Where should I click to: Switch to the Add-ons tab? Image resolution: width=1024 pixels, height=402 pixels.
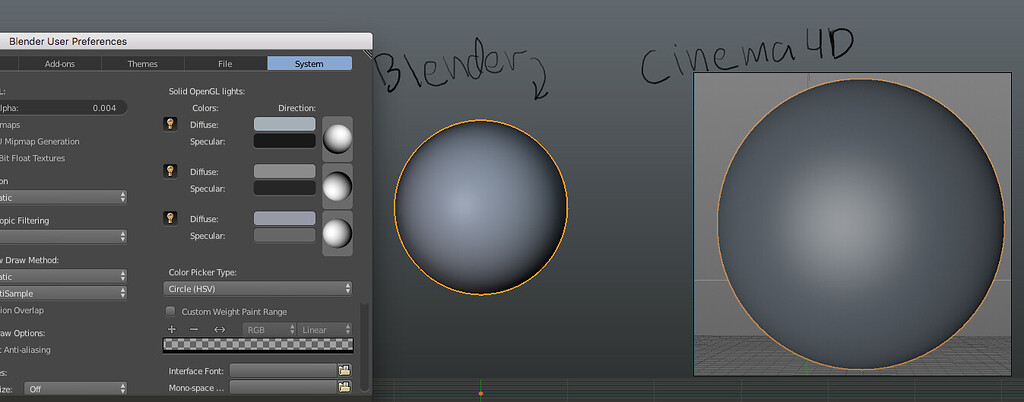(60, 63)
